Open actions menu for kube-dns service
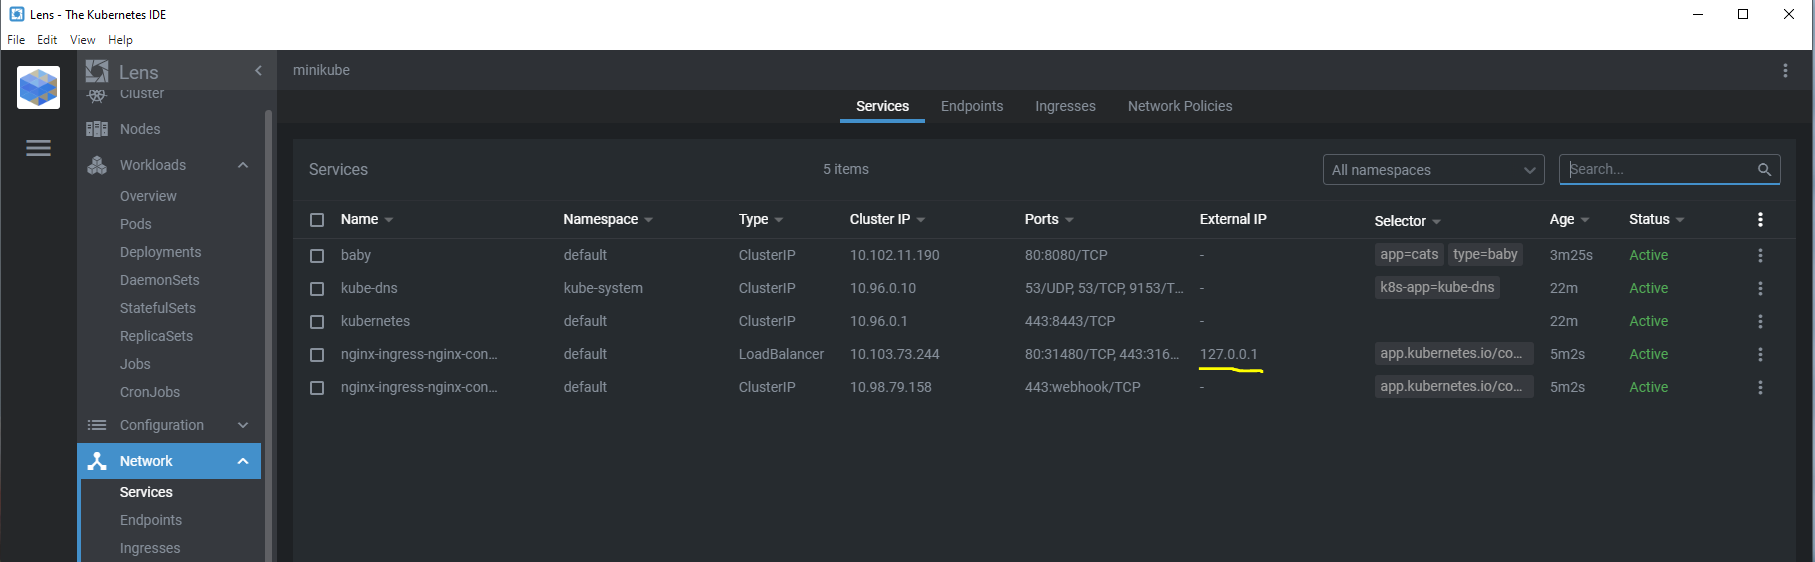This screenshot has height=562, width=1815. tap(1760, 288)
